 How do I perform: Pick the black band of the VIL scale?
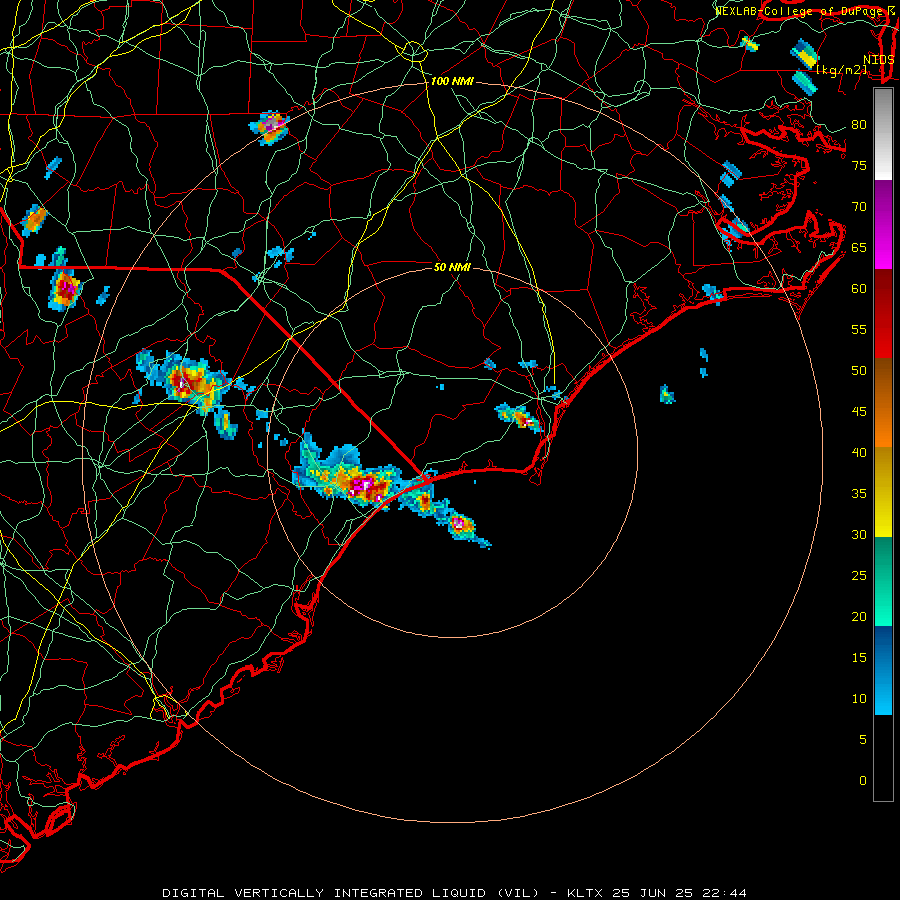(883, 758)
